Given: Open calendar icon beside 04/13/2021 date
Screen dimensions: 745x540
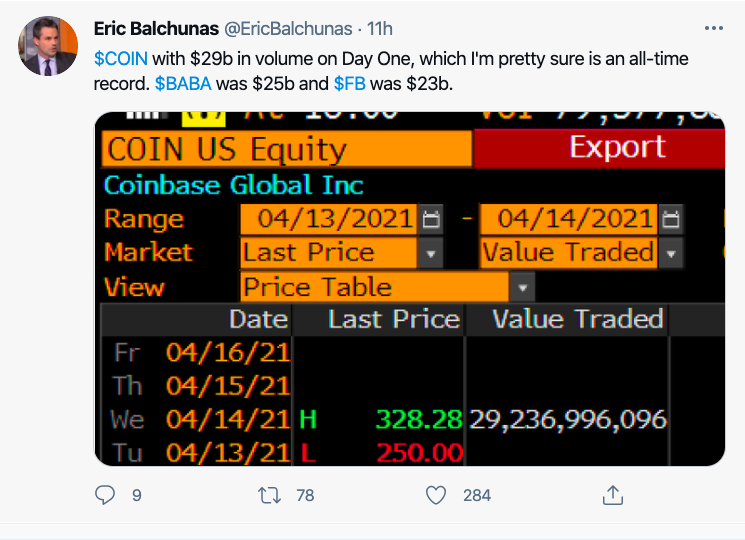Looking at the screenshot, I should coord(431,219).
